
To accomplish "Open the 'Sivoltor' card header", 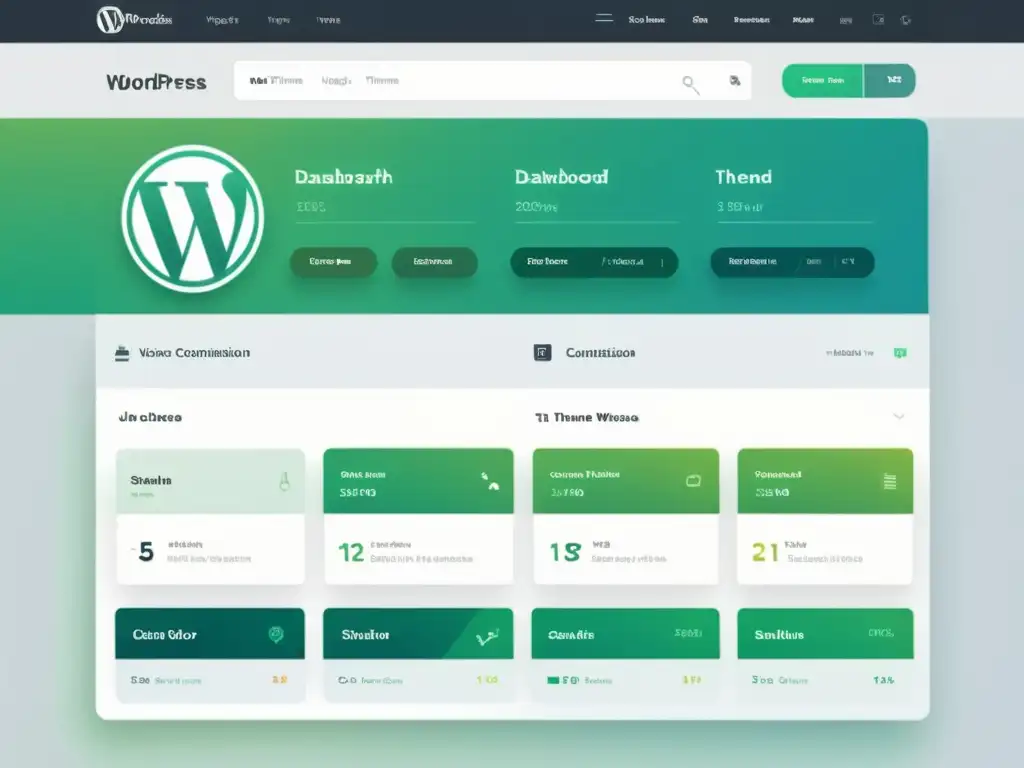I will [418, 633].
